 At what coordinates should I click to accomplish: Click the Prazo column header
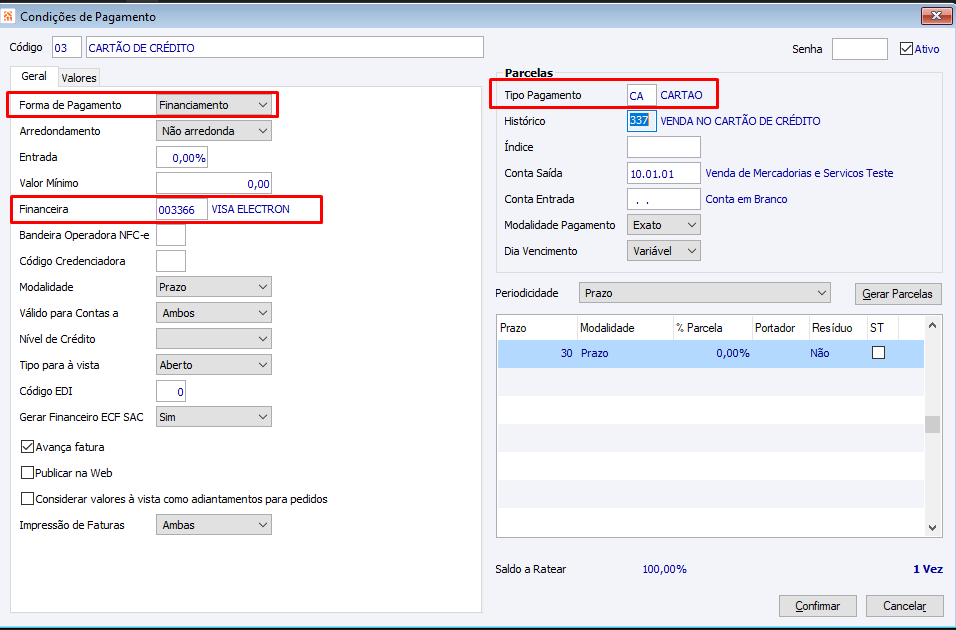(x=537, y=328)
